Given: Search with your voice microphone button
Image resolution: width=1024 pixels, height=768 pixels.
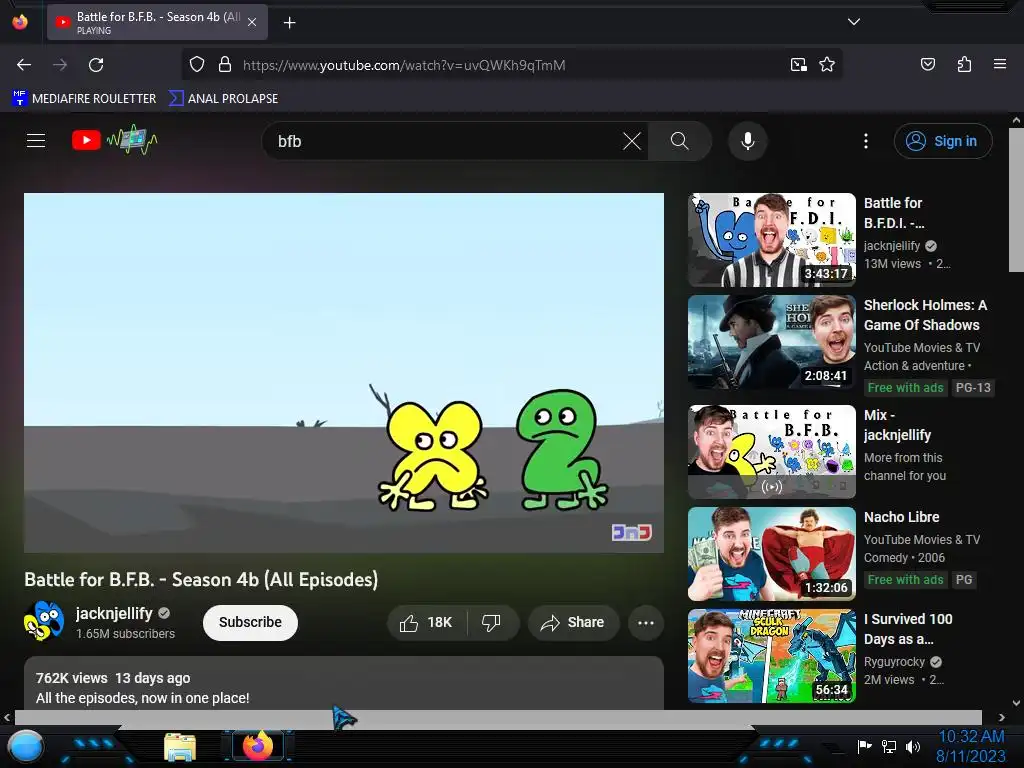Looking at the screenshot, I should coord(748,141).
